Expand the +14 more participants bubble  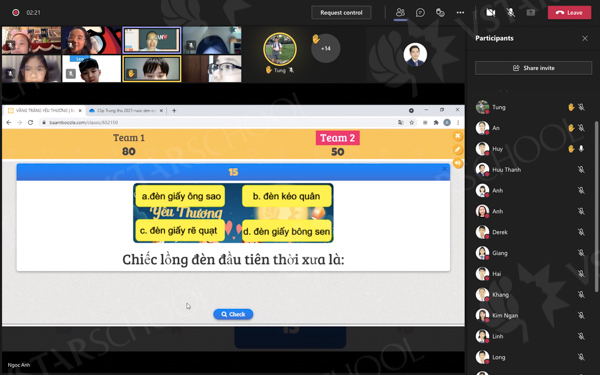(326, 49)
